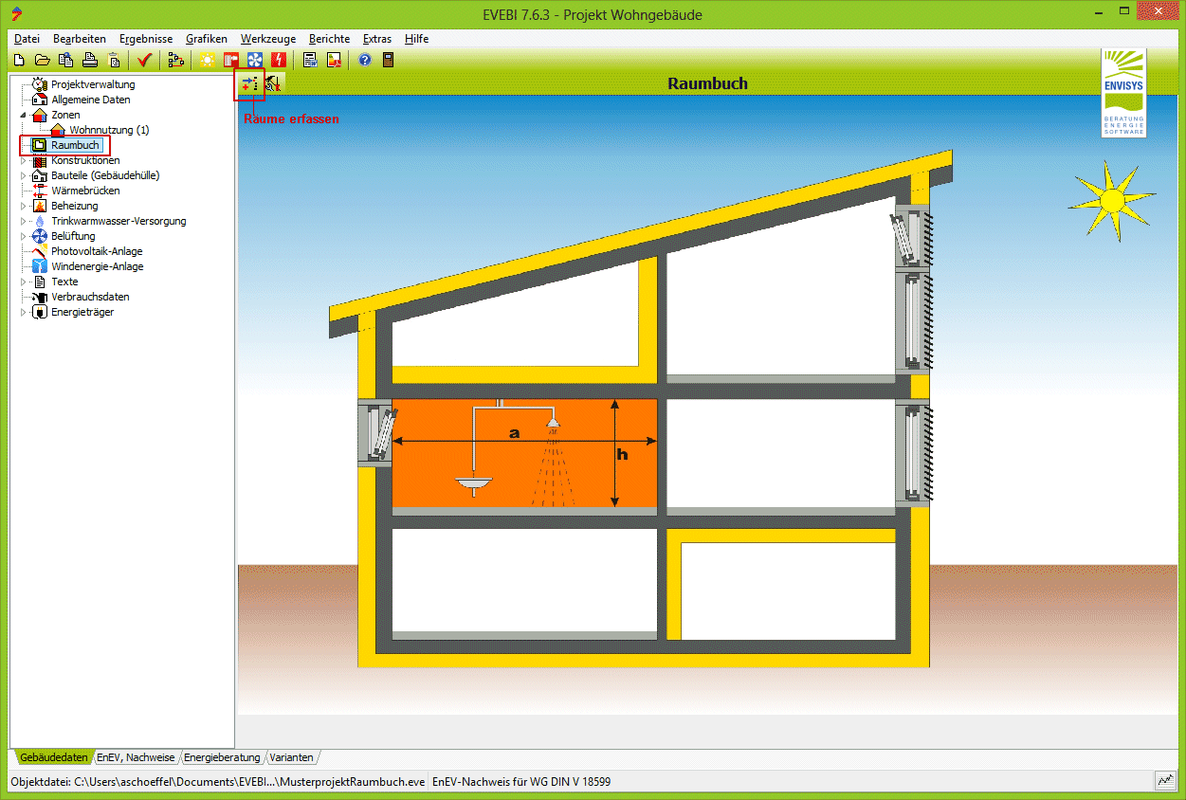Switch to the EnEV, Nachweise tab
1186x800 pixels.
coord(135,758)
